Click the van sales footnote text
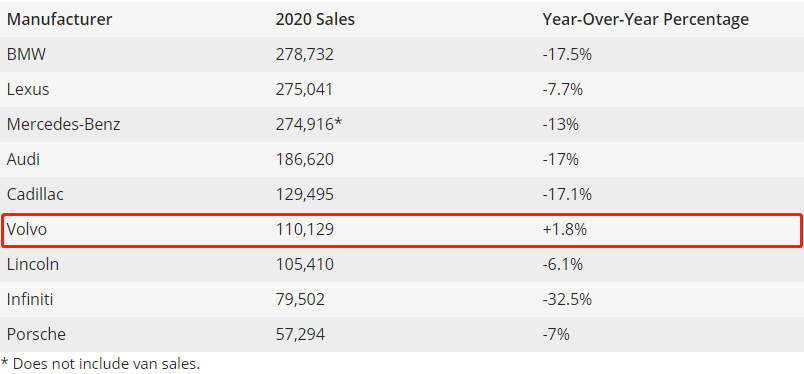The width and height of the screenshot is (804, 374). (x=100, y=364)
